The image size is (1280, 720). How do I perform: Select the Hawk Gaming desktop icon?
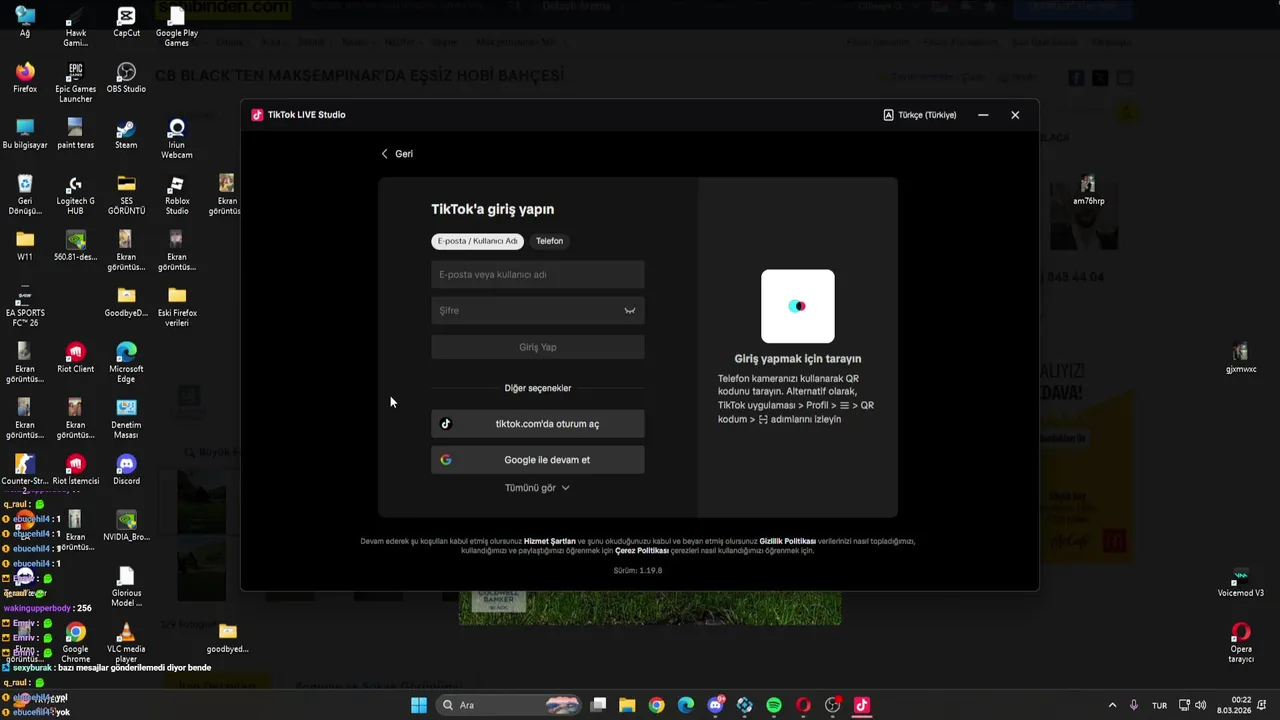(75, 26)
